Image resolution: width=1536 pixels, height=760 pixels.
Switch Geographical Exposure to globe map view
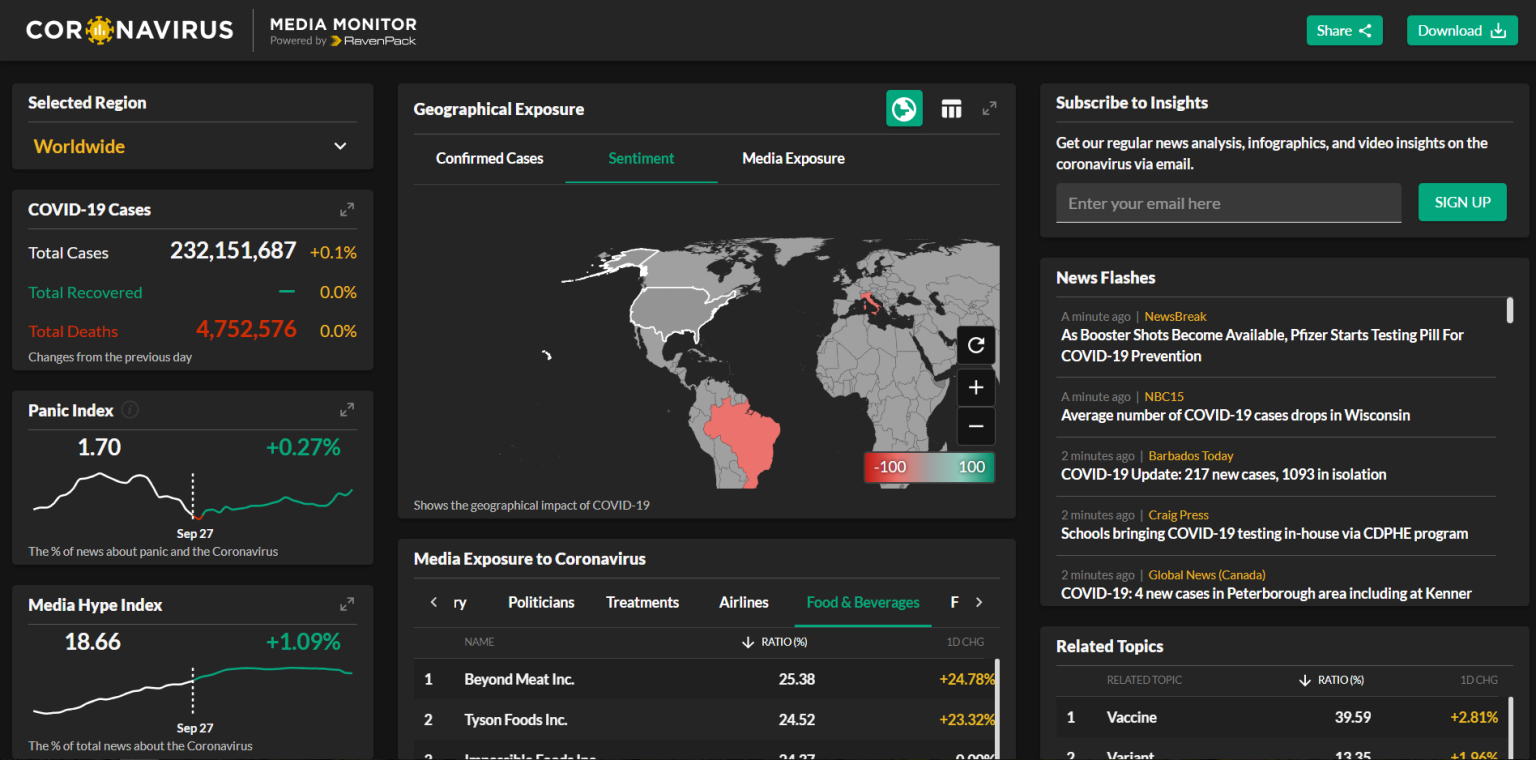coord(904,109)
